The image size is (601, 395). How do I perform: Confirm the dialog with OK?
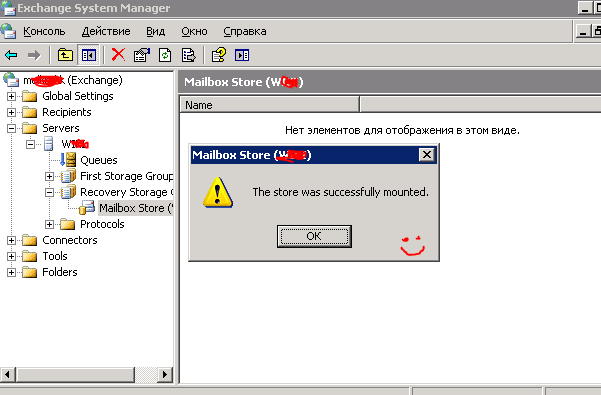[314, 236]
